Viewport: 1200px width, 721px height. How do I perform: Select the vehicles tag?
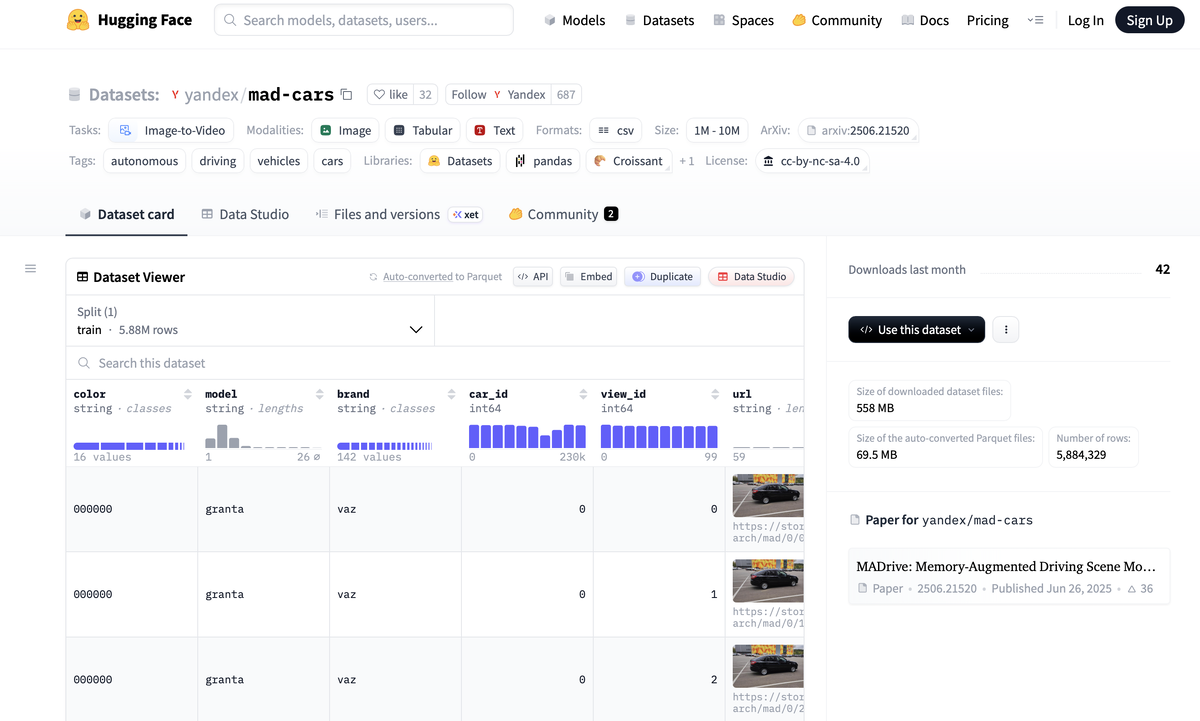coord(278,161)
